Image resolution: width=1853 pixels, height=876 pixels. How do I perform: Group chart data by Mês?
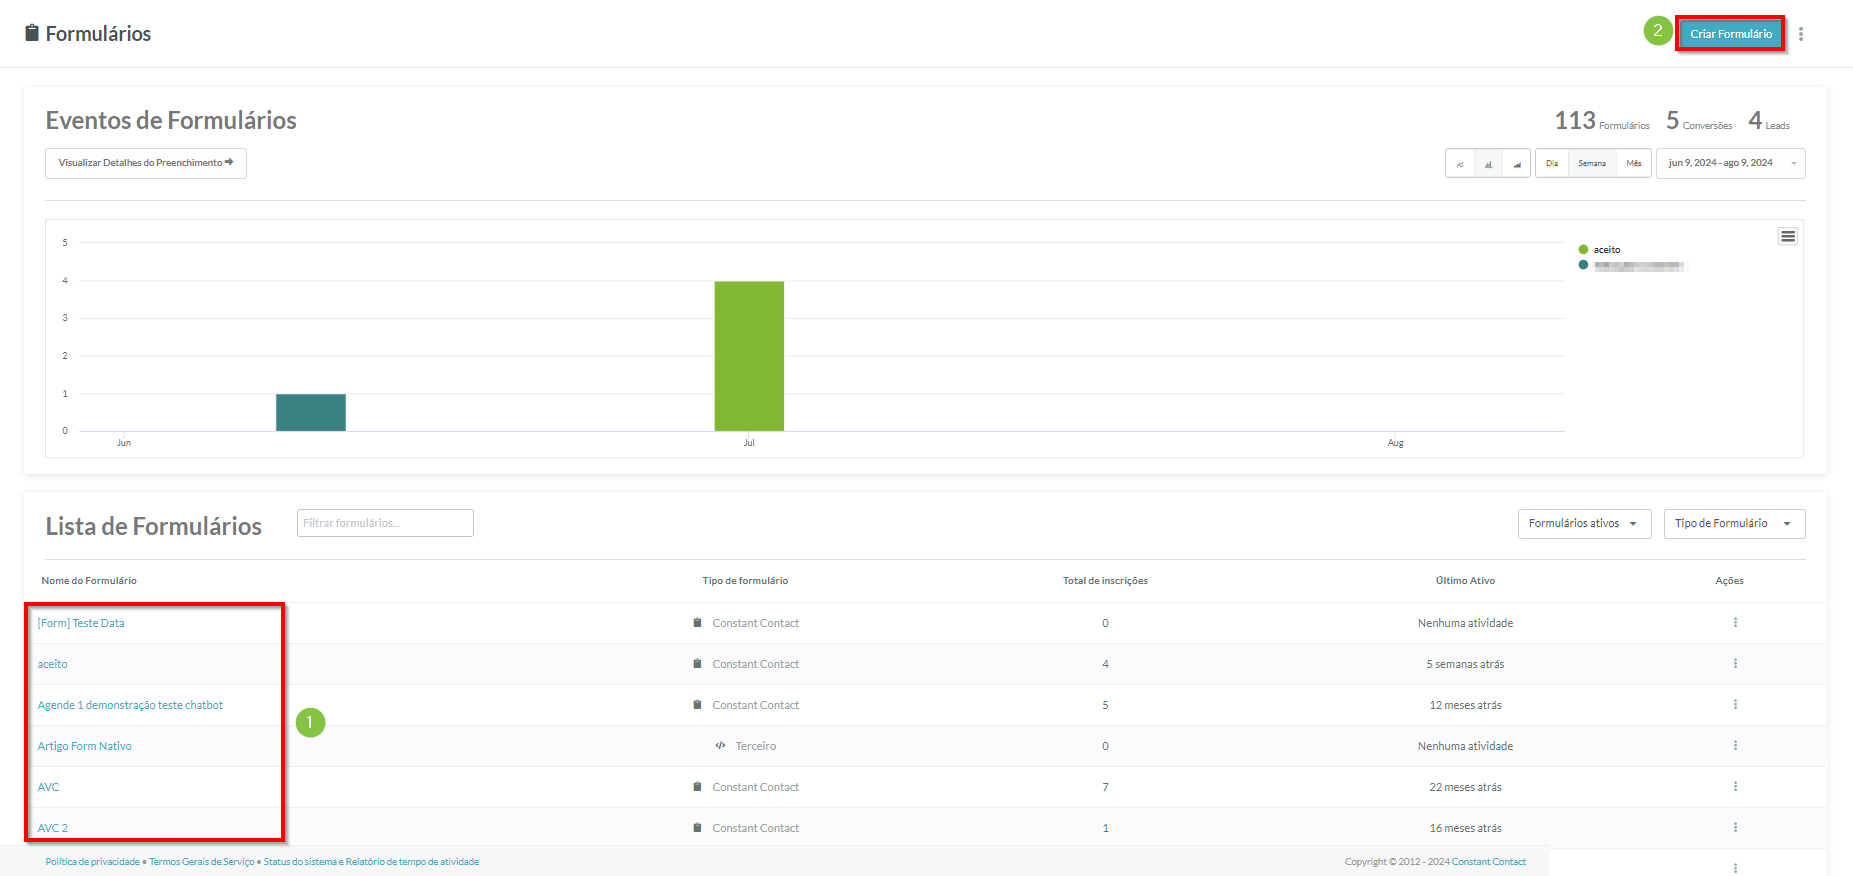[x=1633, y=164]
